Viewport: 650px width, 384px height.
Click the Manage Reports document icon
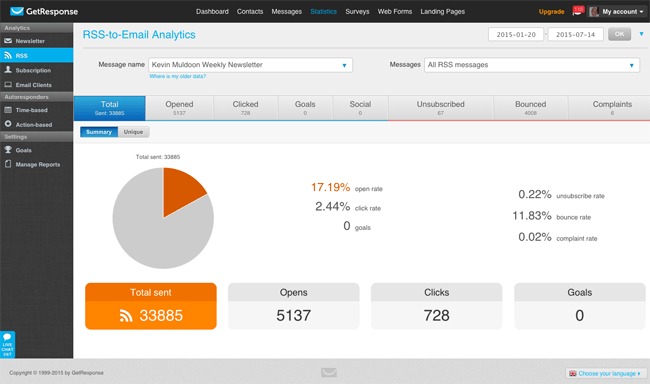click(x=8, y=164)
